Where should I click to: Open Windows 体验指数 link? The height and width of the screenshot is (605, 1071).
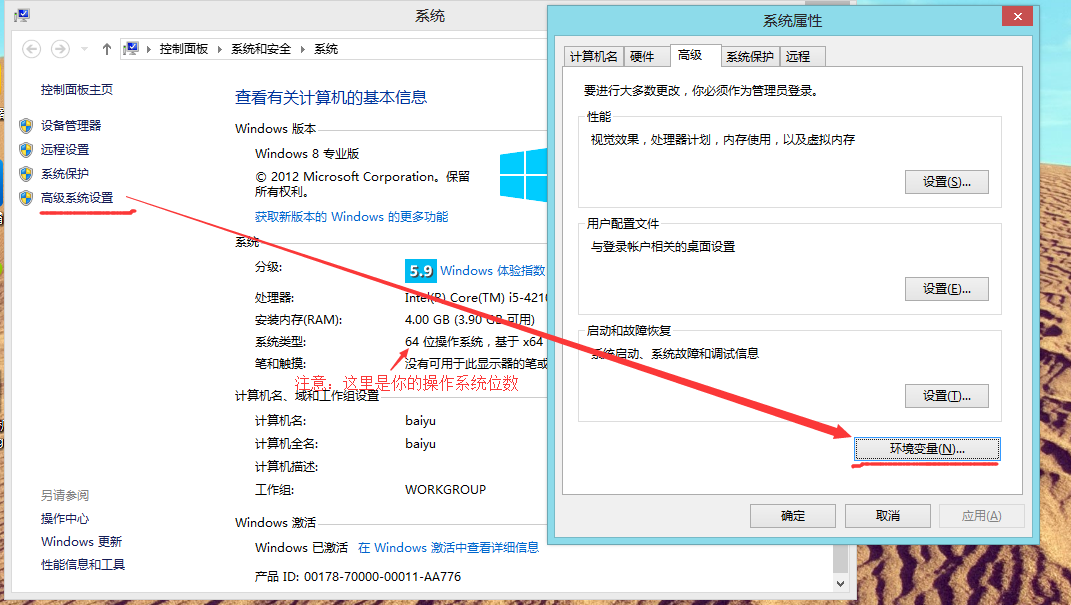click(x=492, y=271)
